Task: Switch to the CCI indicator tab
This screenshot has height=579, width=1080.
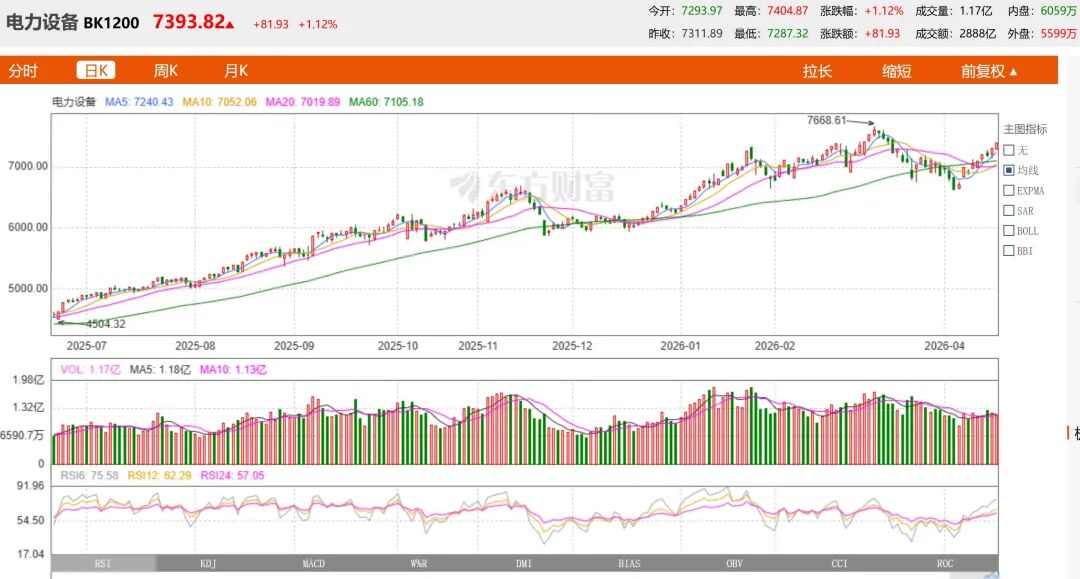Action: point(840,563)
